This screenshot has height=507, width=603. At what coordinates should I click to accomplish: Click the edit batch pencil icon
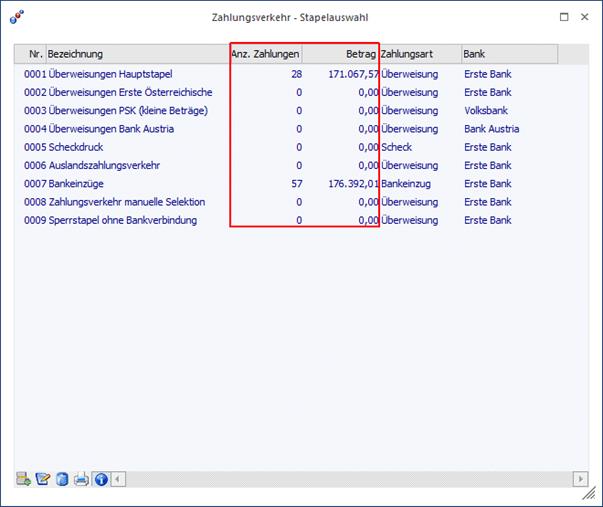(x=42, y=479)
